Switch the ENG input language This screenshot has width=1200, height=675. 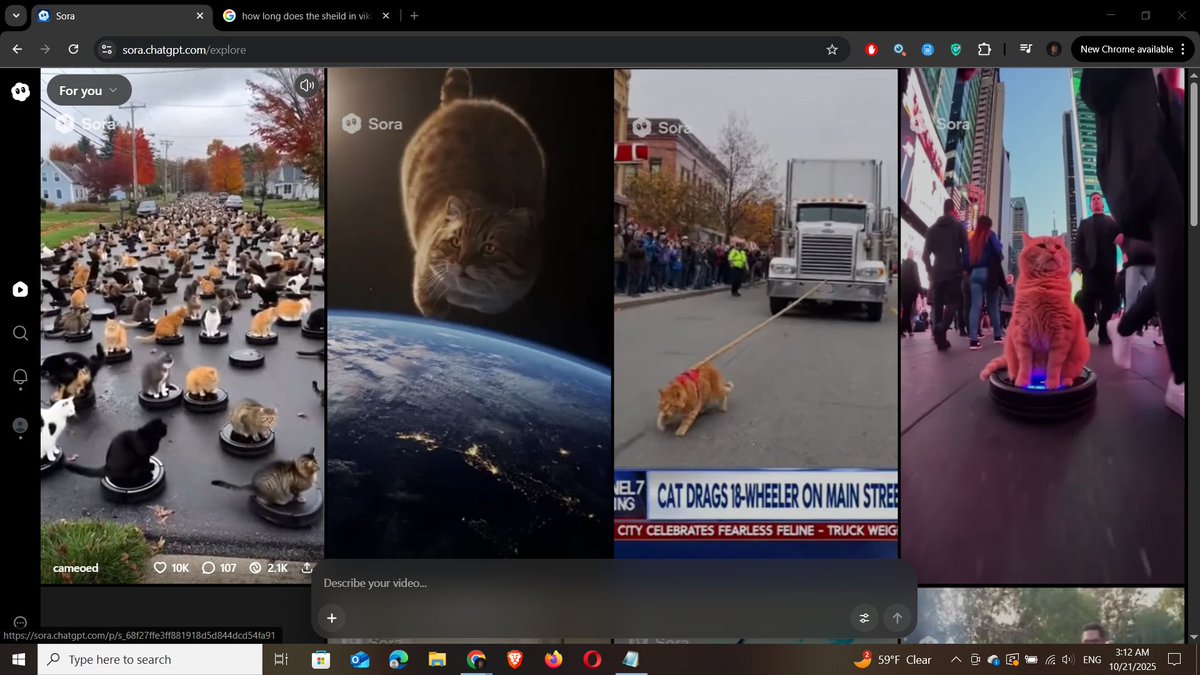tap(1092, 660)
